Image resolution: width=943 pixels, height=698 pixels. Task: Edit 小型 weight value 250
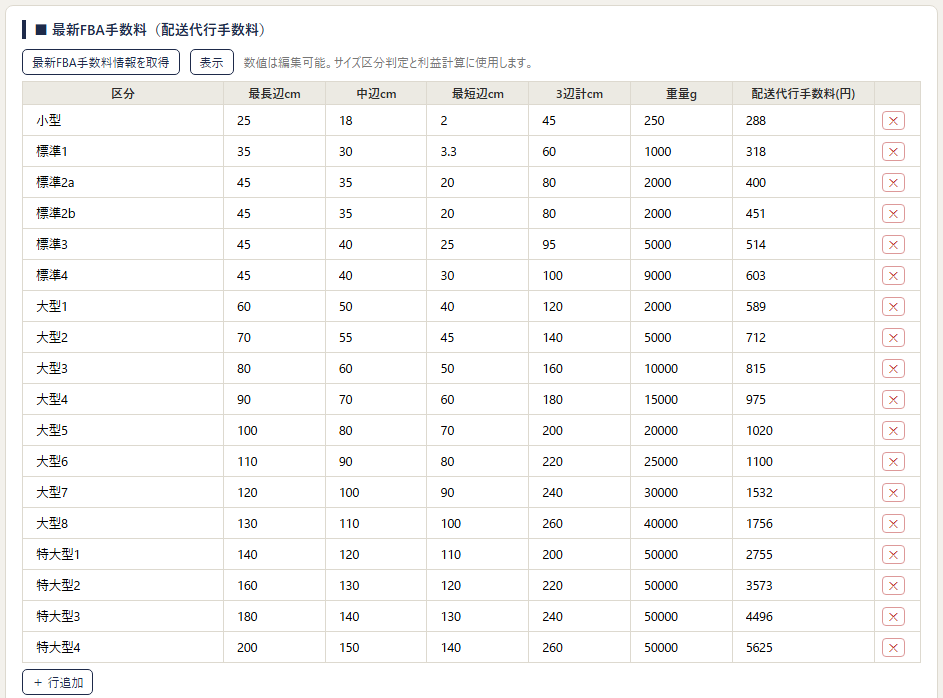pyautogui.click(x=681, y=121)
